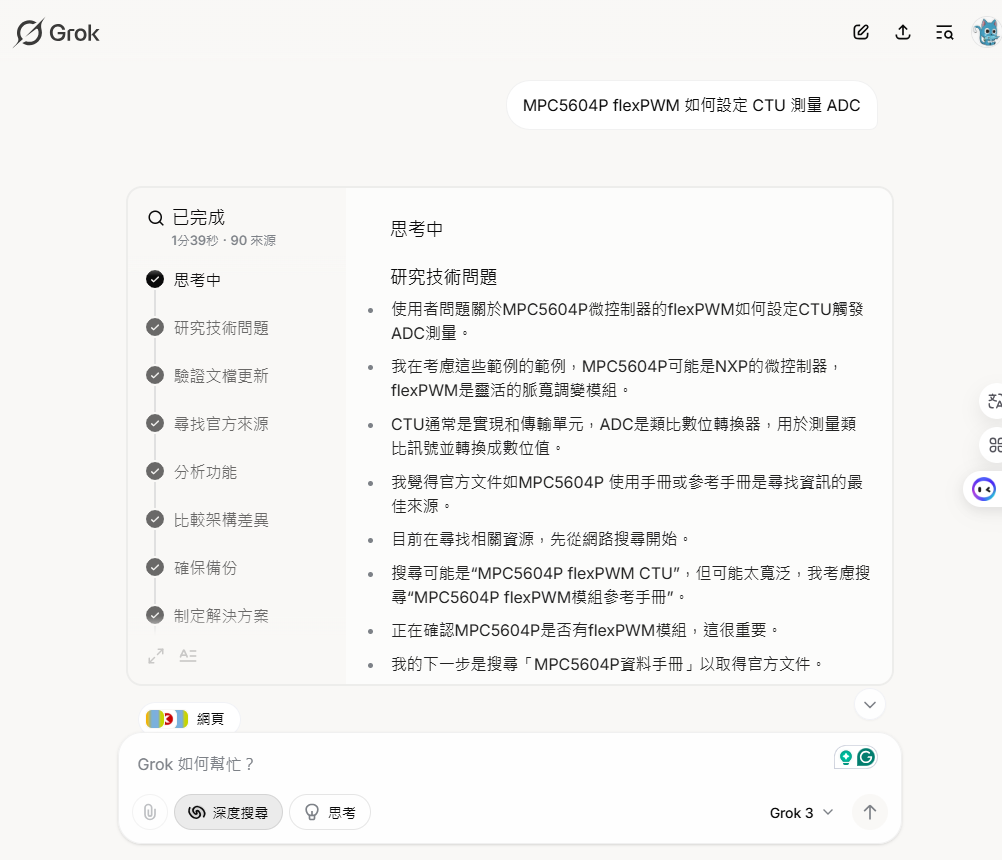Viewport: 1002px width, 860px height.
Task: Select the 尋找官方來源 step
Action: pyautogui.click(x=221, y=424)
